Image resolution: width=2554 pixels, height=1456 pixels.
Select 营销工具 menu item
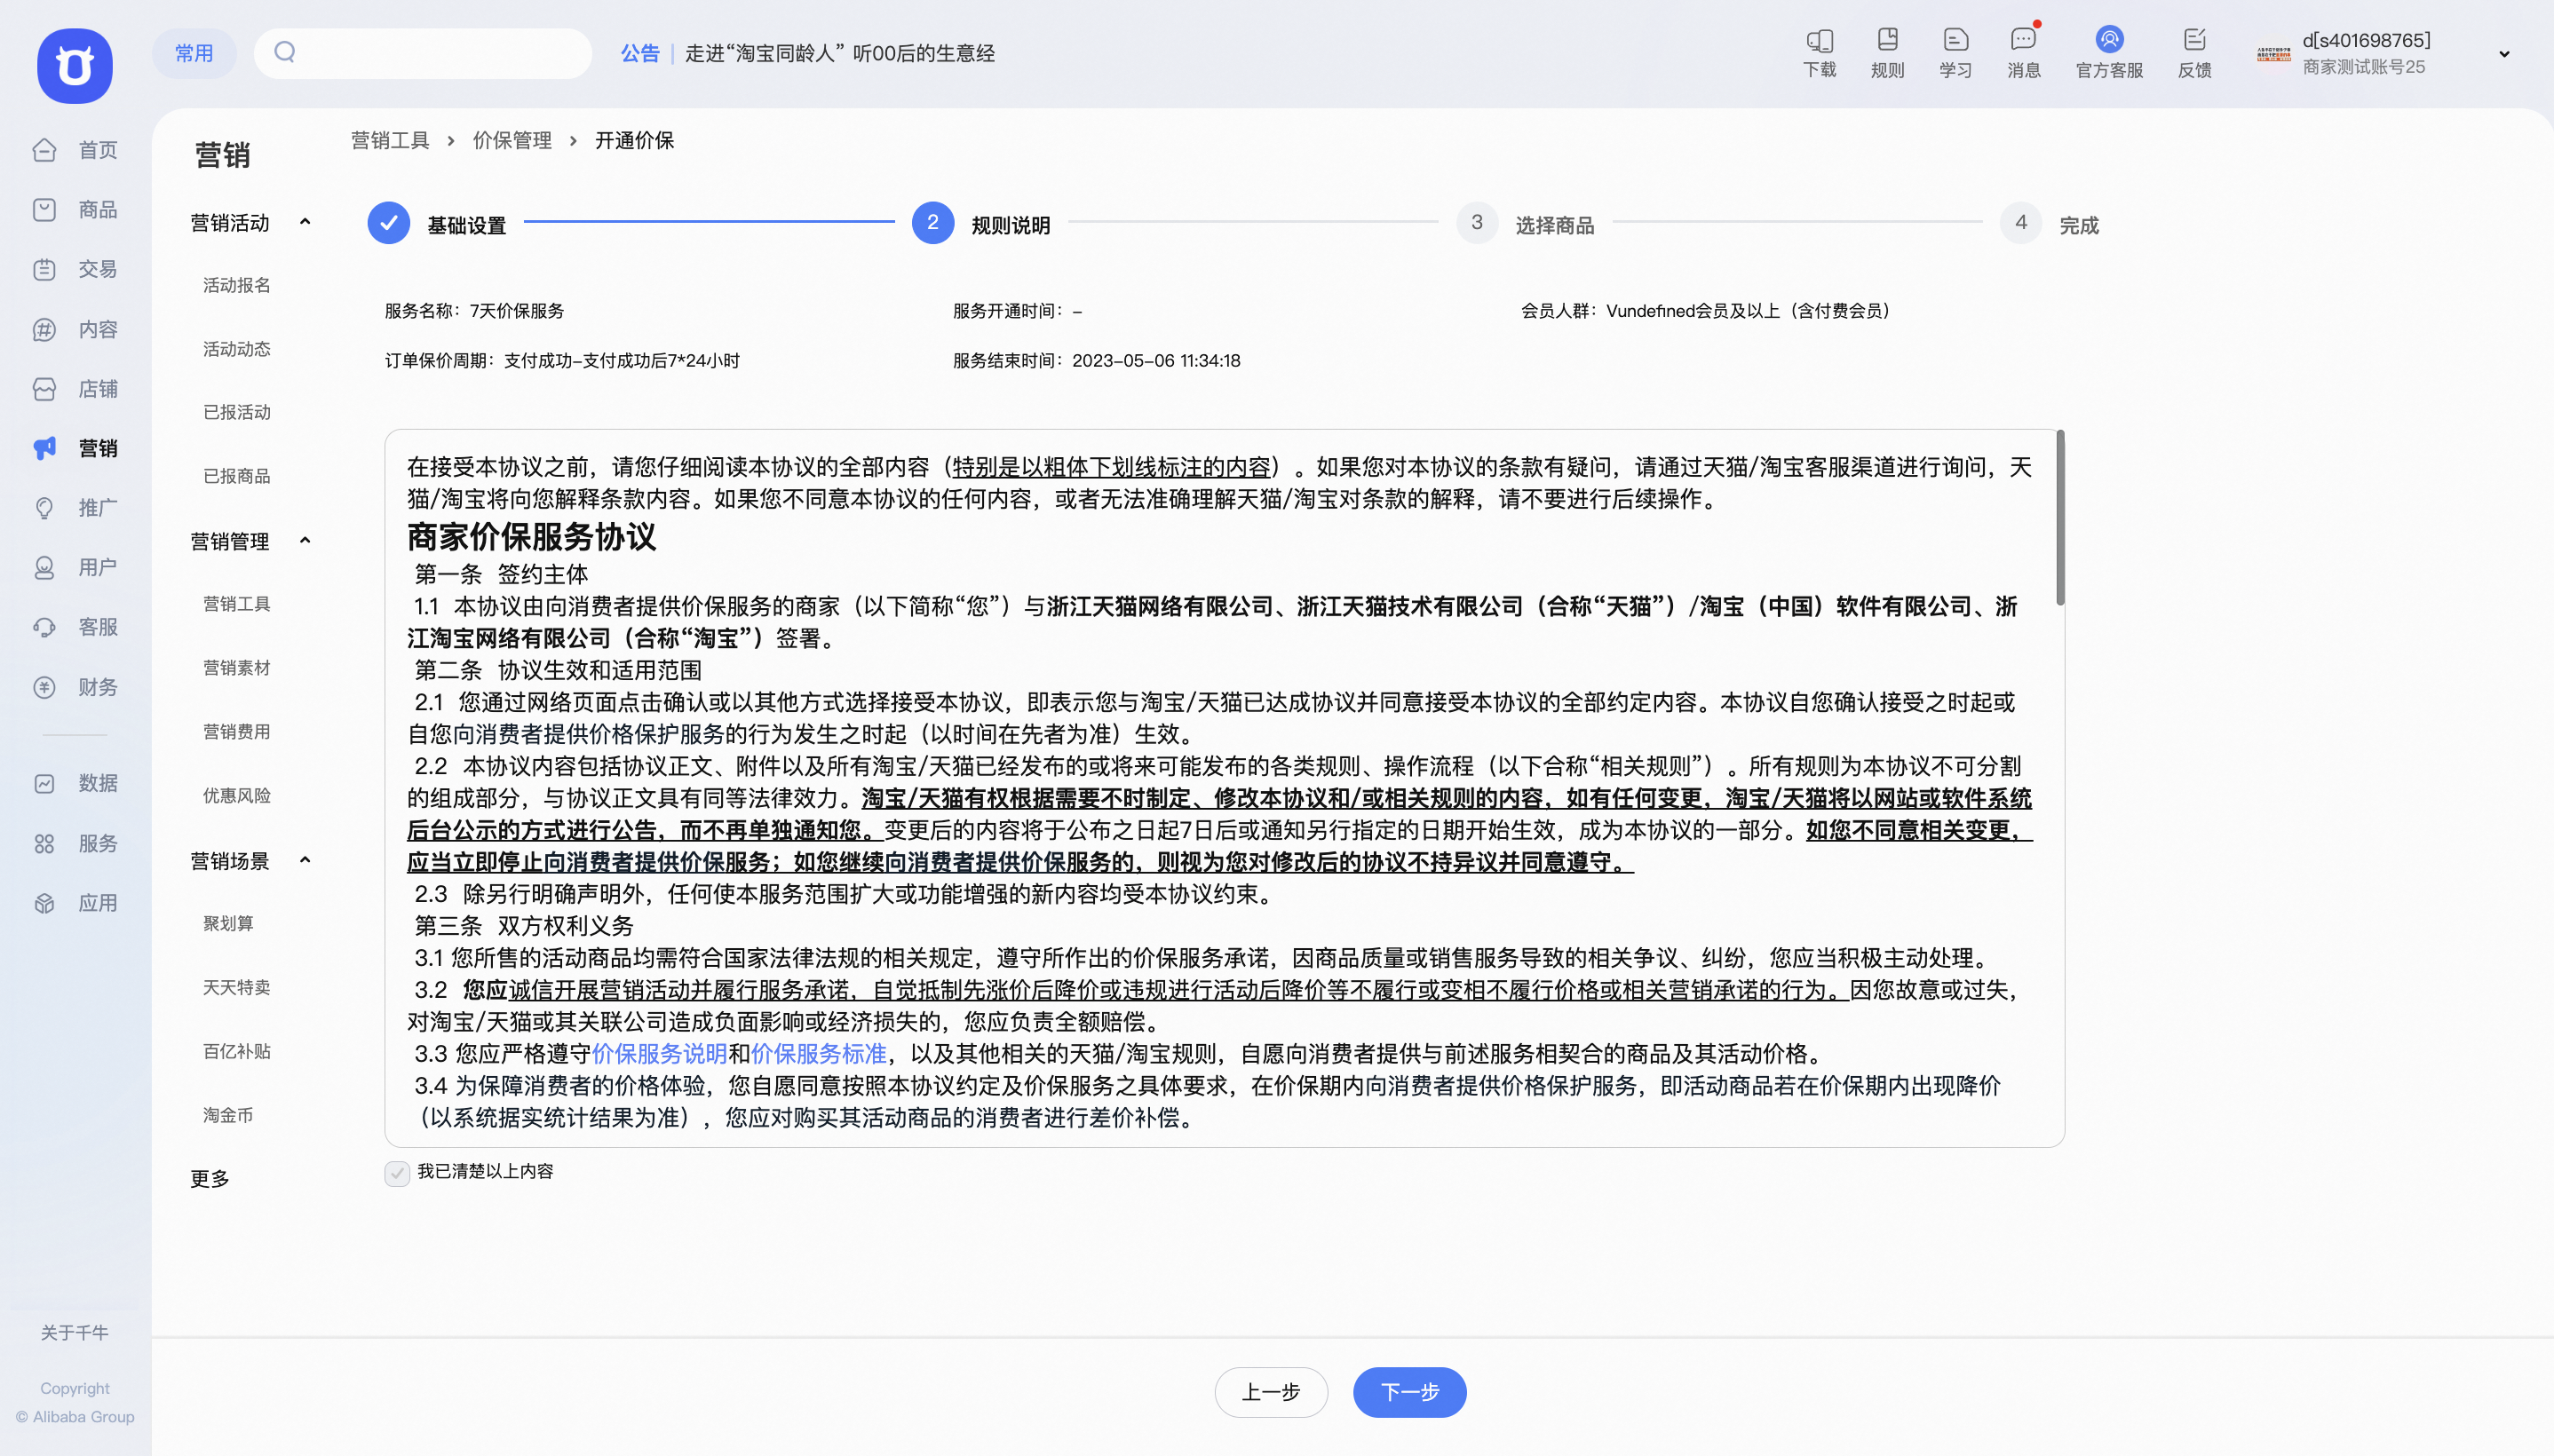click(237, 604)
